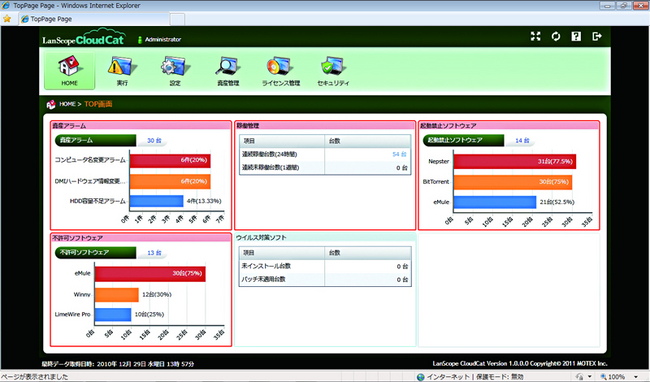Click the red コンピュータ名変更アラーム bar
This screenshot has height=382, width=650.
170,161
